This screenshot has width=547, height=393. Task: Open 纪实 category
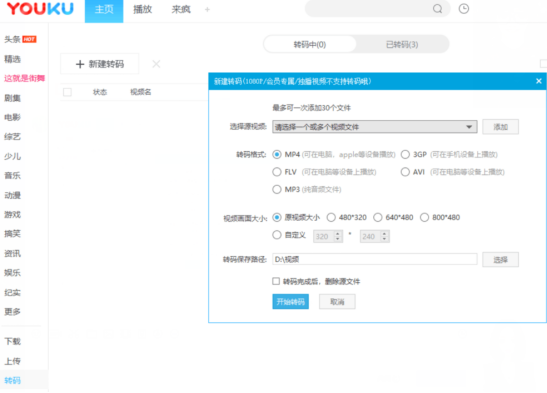pyautogui.click(x=13, y=292)
